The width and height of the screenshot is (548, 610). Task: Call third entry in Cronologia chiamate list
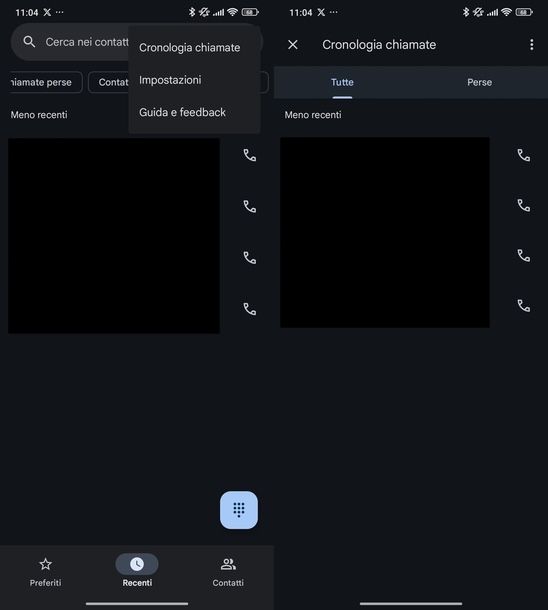coord(524,256)
